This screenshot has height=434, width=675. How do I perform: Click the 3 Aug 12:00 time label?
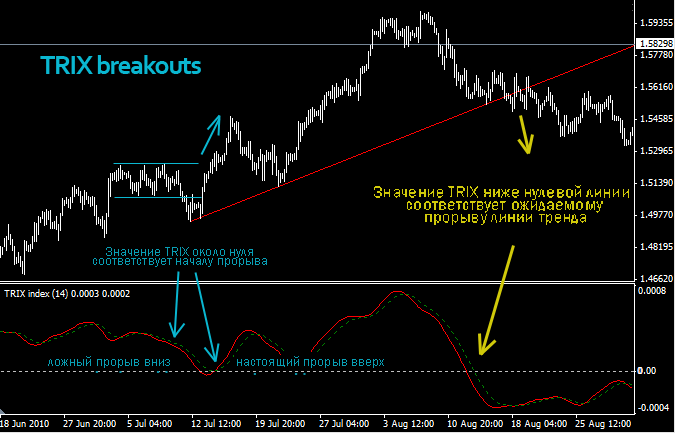[x=409, y=424]
